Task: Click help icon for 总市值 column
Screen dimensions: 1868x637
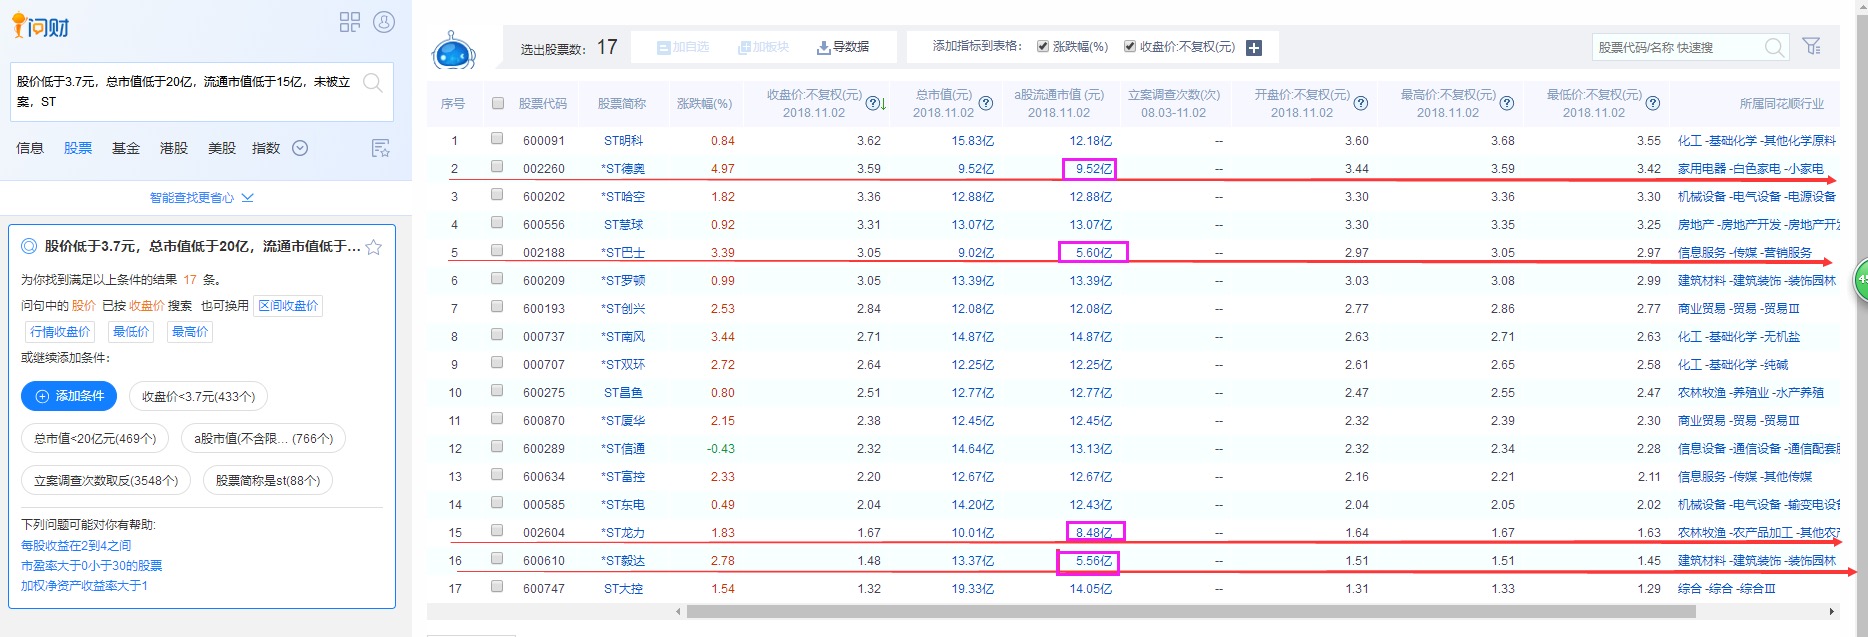Action: pos(986,103)
